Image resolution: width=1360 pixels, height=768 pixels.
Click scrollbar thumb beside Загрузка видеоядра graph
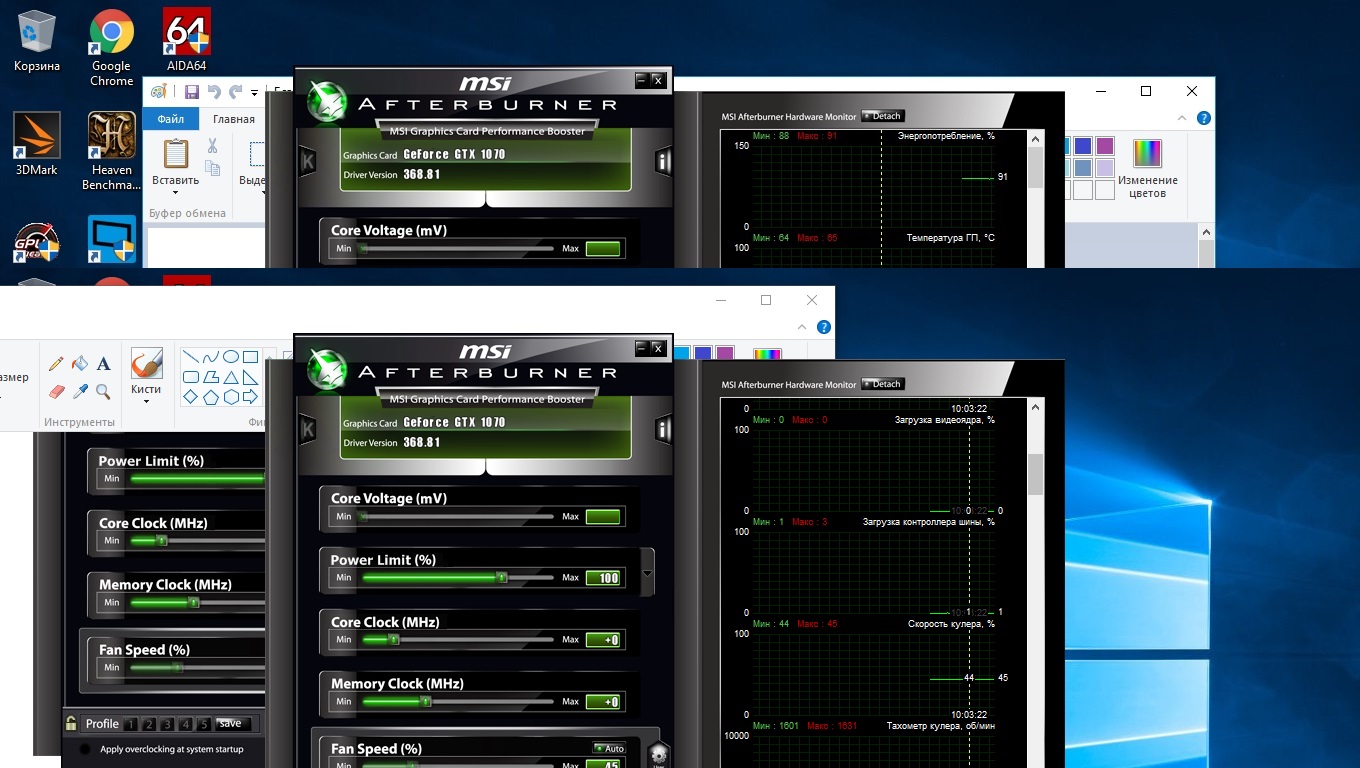(x=1036, y=474)
